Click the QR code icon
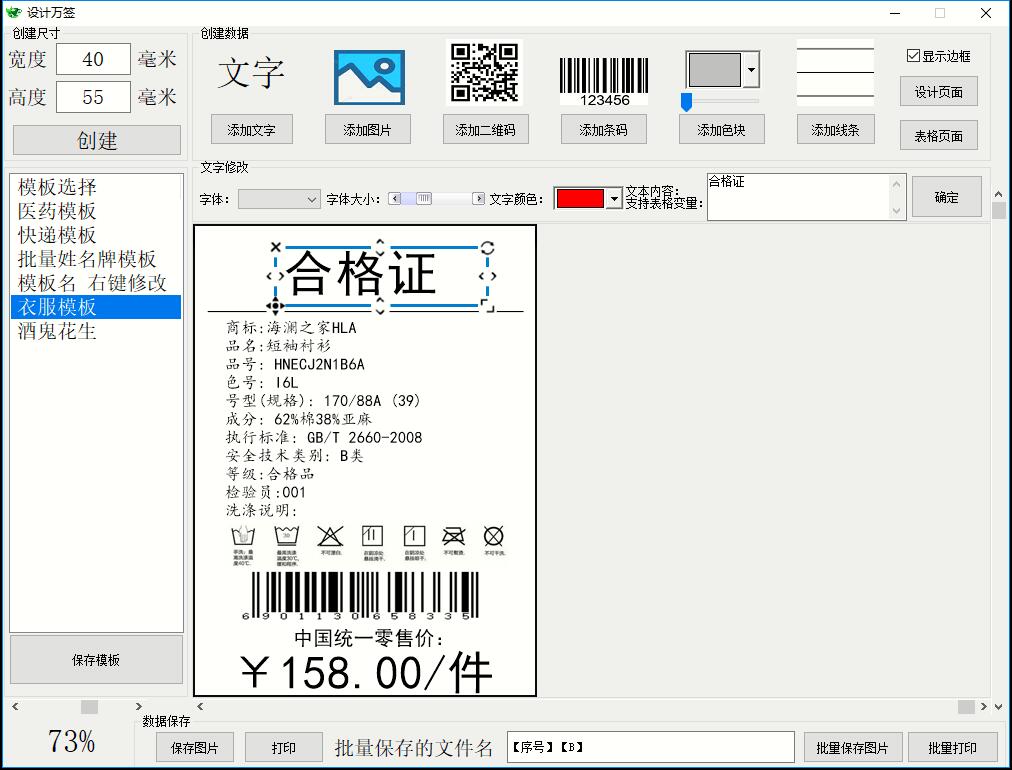 point(484,72)
